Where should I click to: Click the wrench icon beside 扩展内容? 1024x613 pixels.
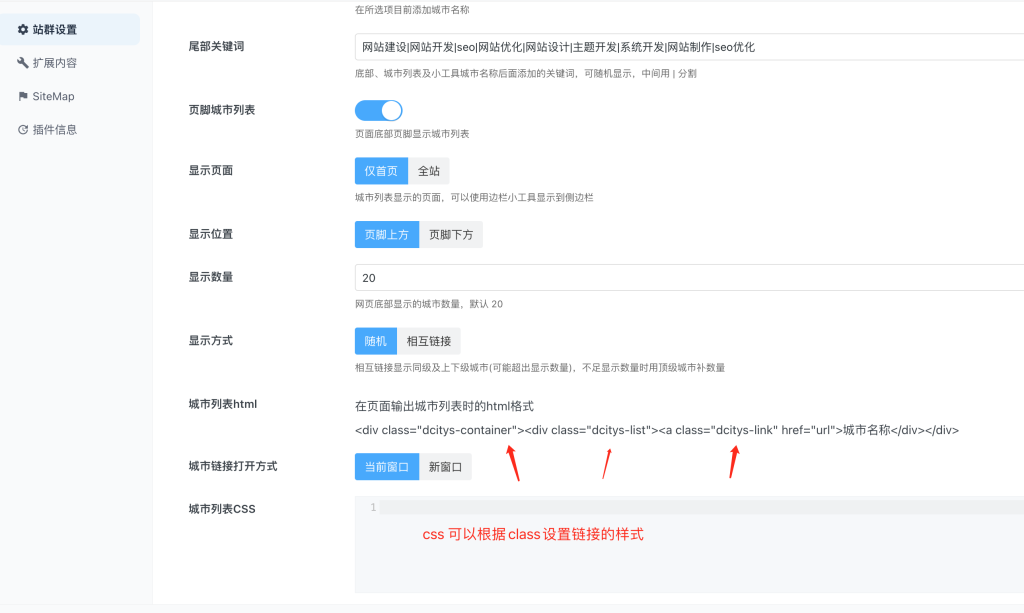pos(23,63)
